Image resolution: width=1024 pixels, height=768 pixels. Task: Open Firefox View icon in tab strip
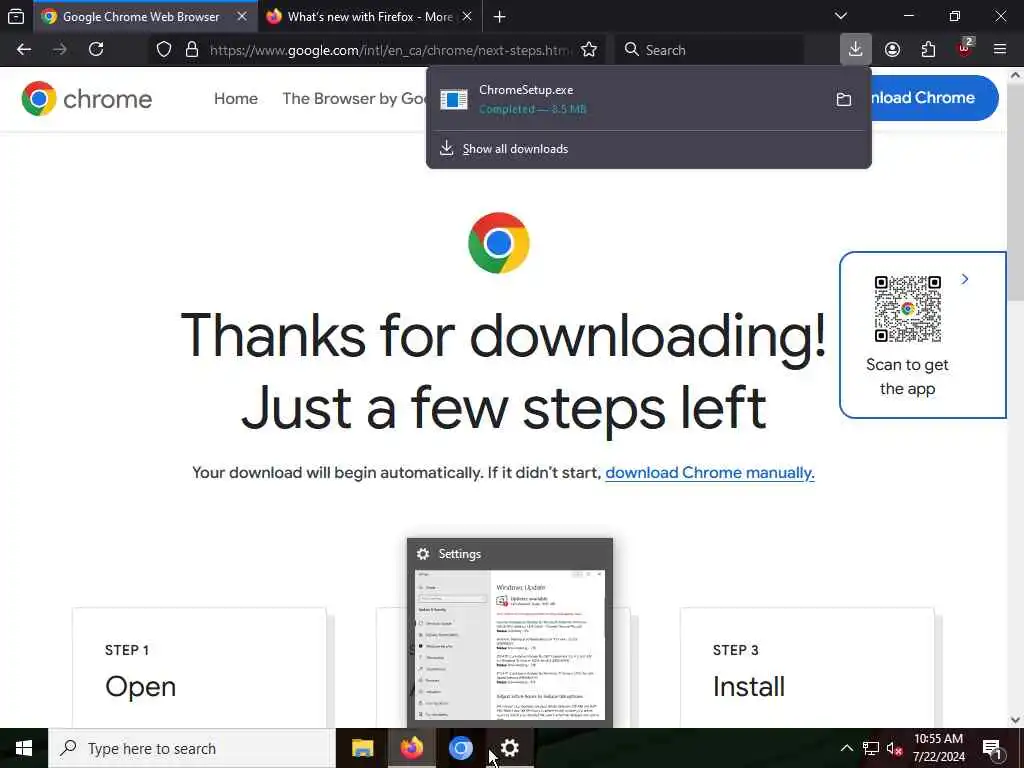(16, 16)
